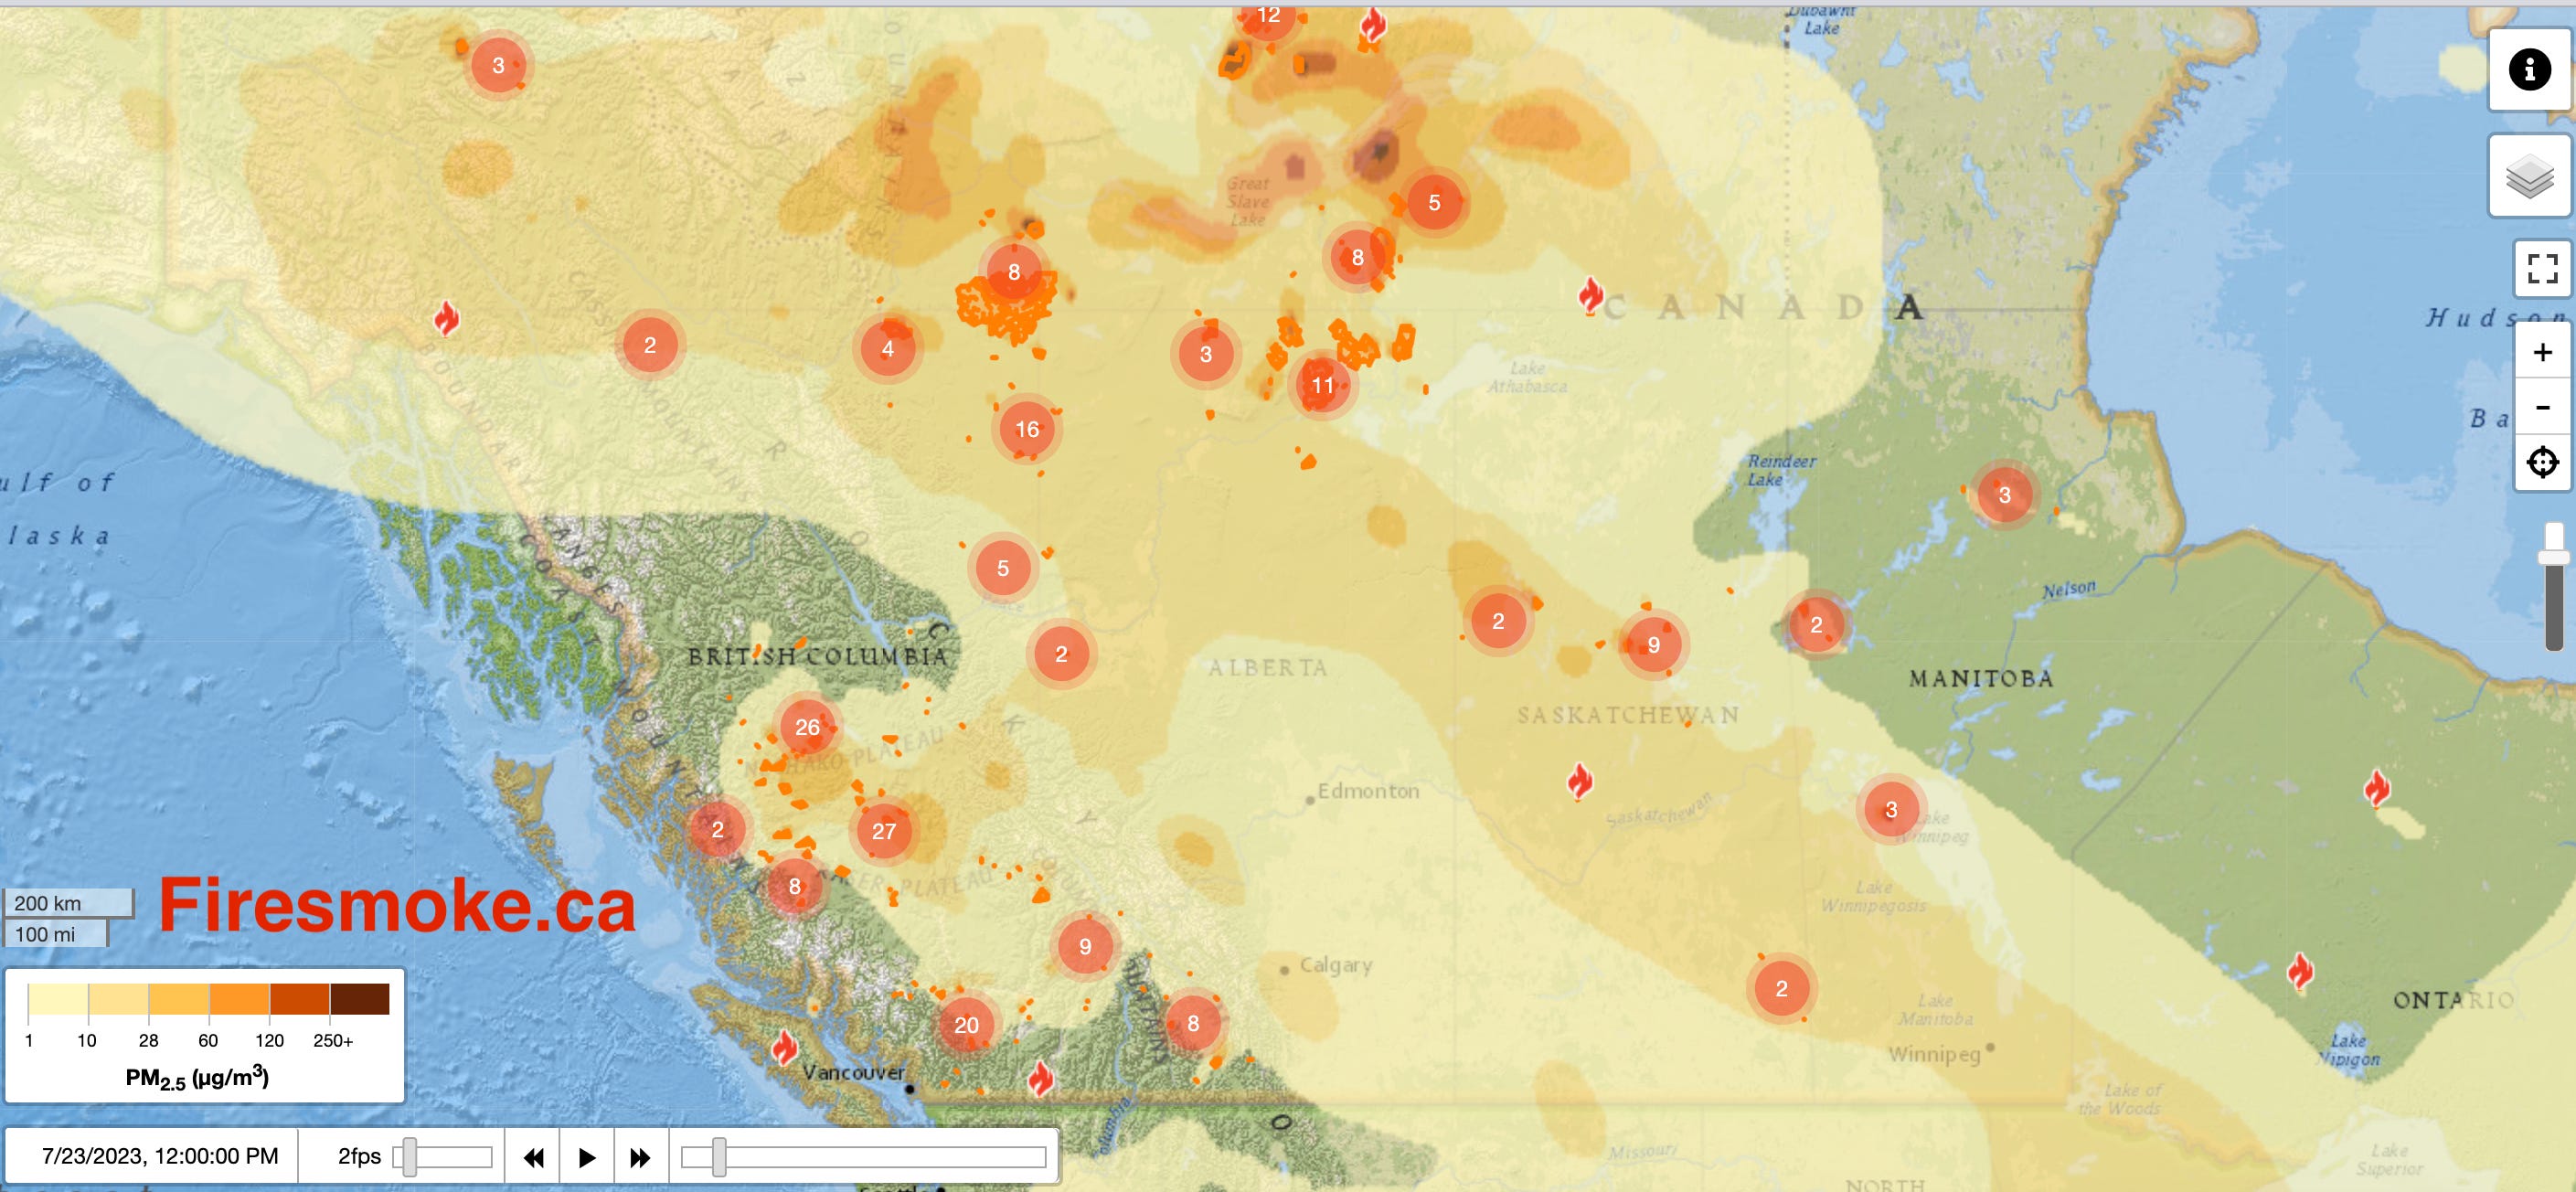This screenshot has width=2576, height=1192.
Task: Play the smoke forecast animation
Action: click(x=587, y=1157)
